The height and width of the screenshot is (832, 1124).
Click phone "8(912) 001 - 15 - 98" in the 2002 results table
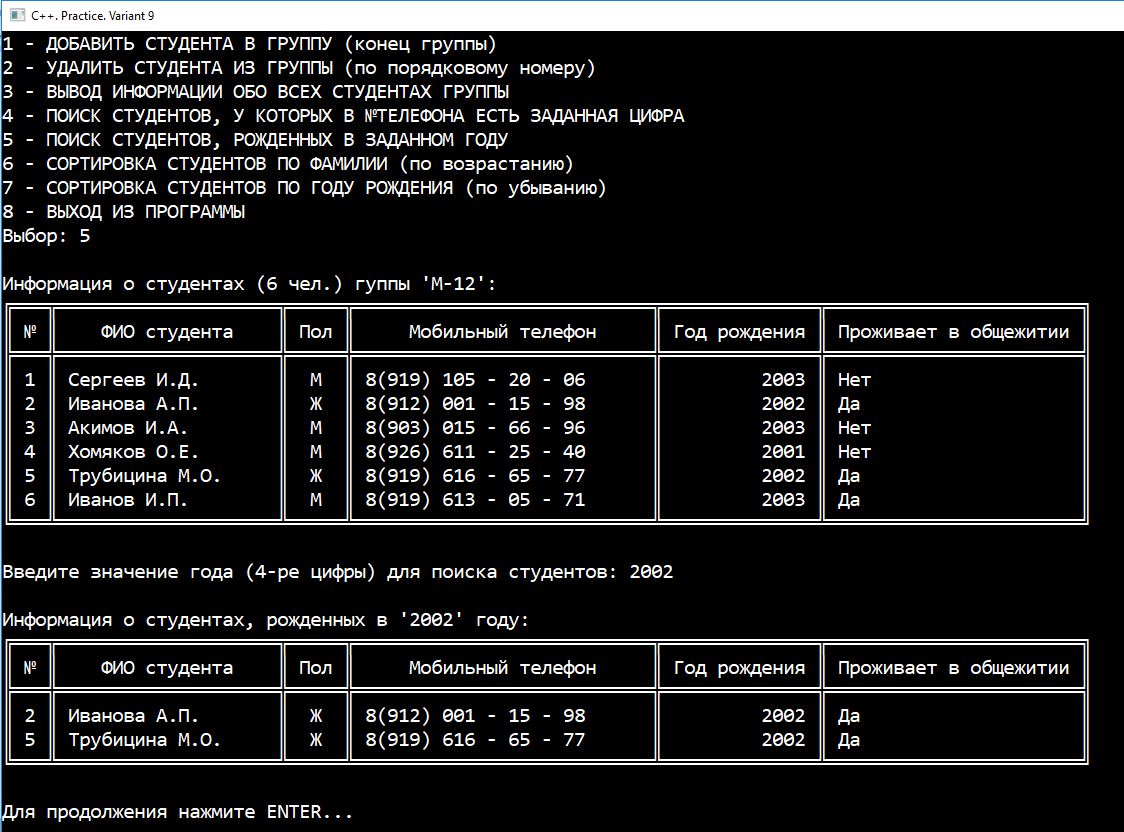pos(475,716)
